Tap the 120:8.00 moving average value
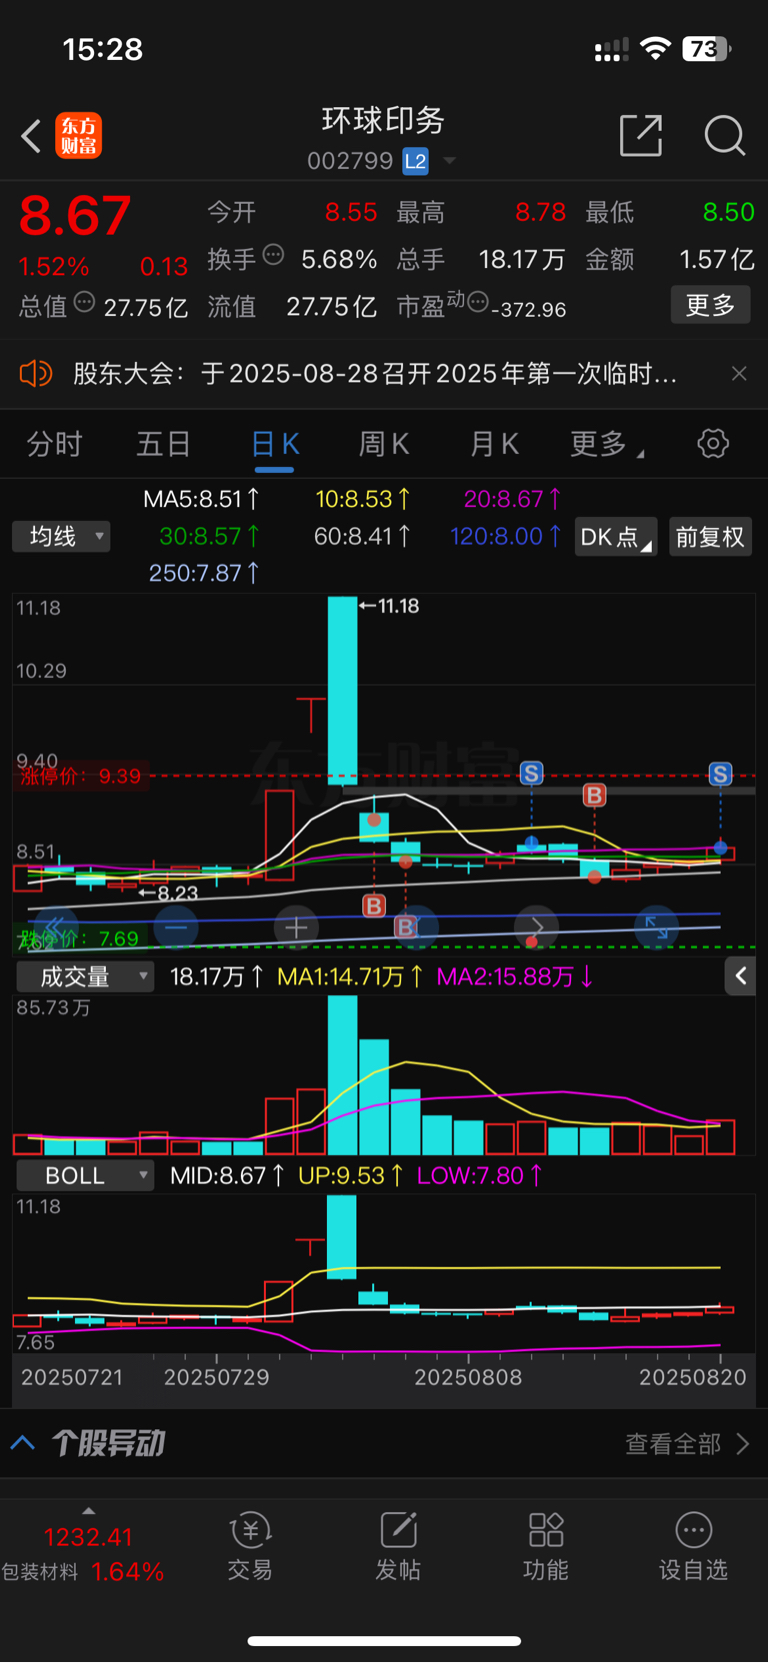This screenshot has width=768, height=1663. click(x=505, y=537)
